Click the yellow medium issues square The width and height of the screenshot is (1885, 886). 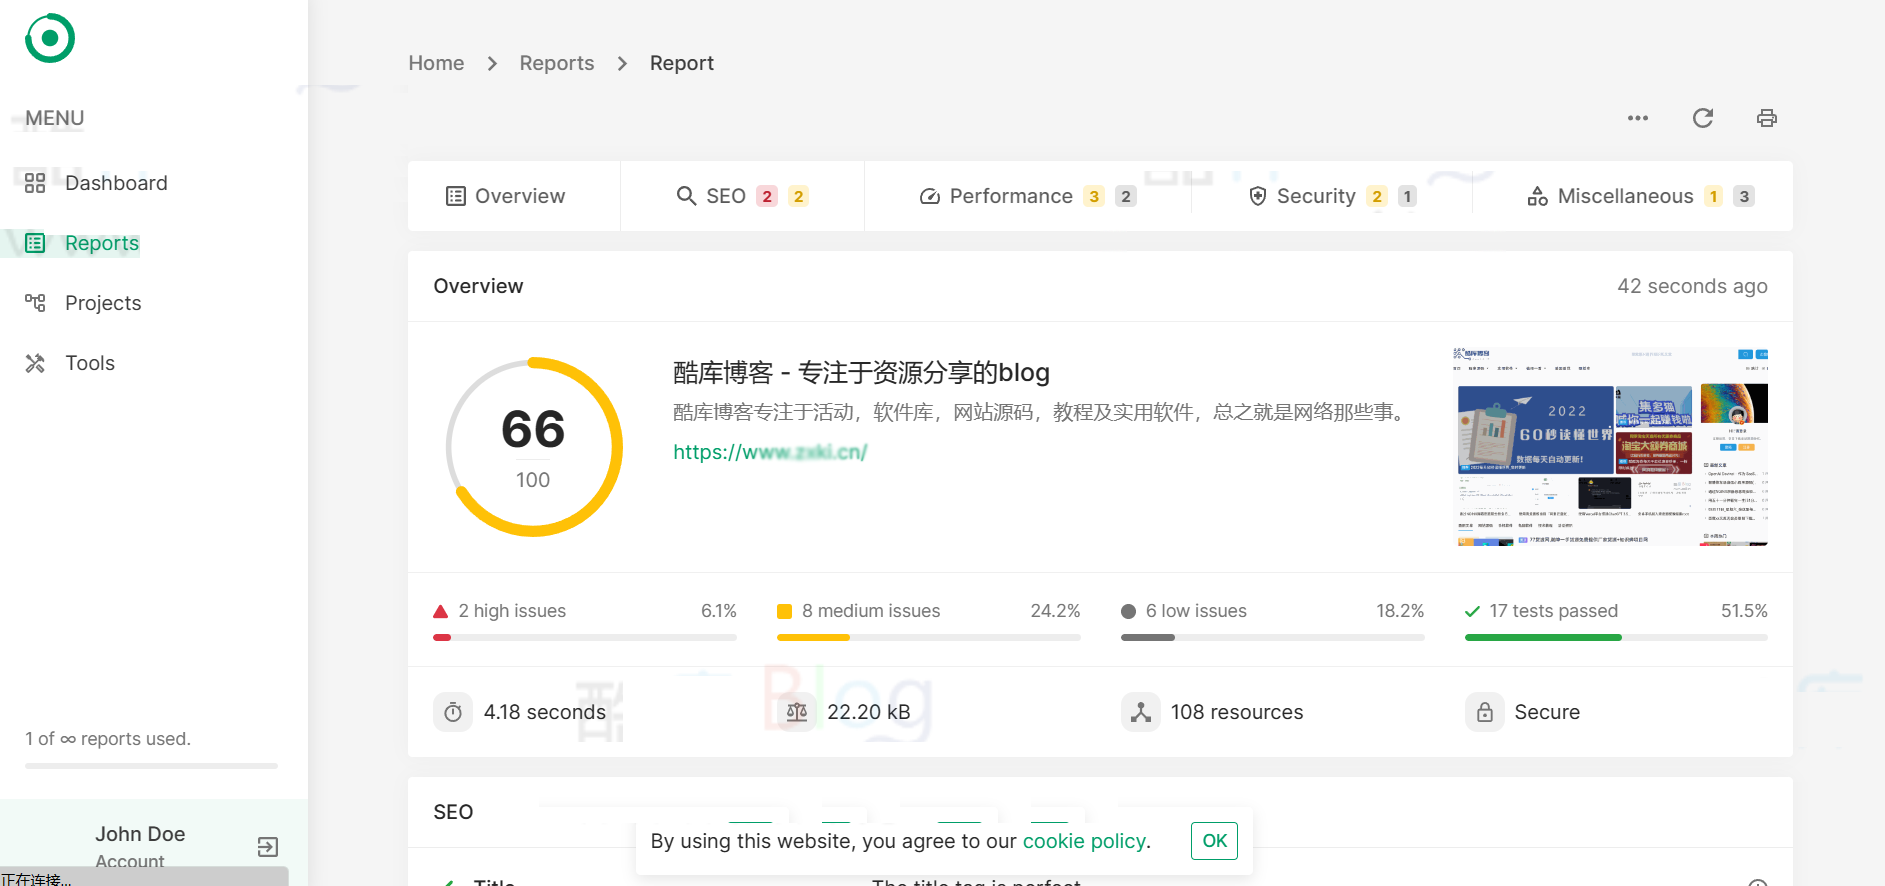tap(785, 611)
